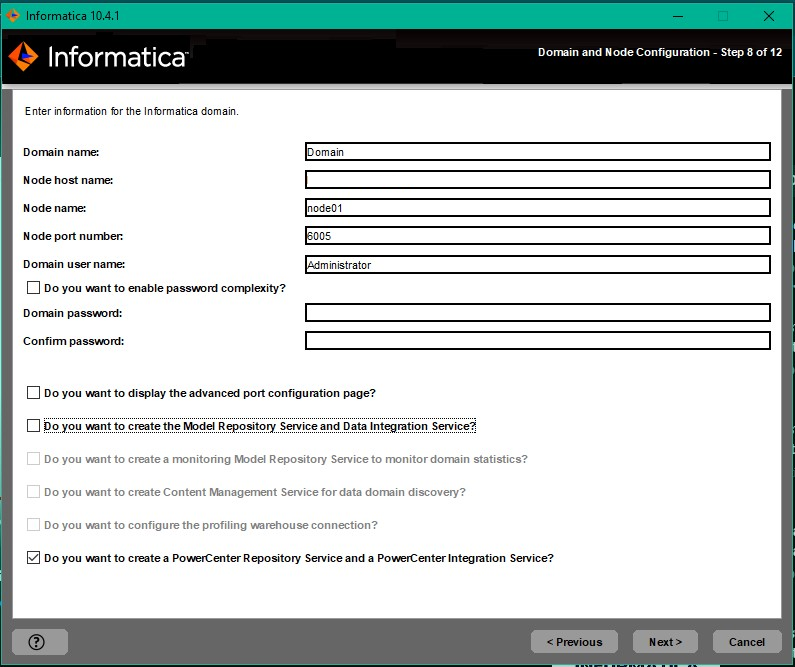Focus the Domain name field

click(x=537, y=152)
